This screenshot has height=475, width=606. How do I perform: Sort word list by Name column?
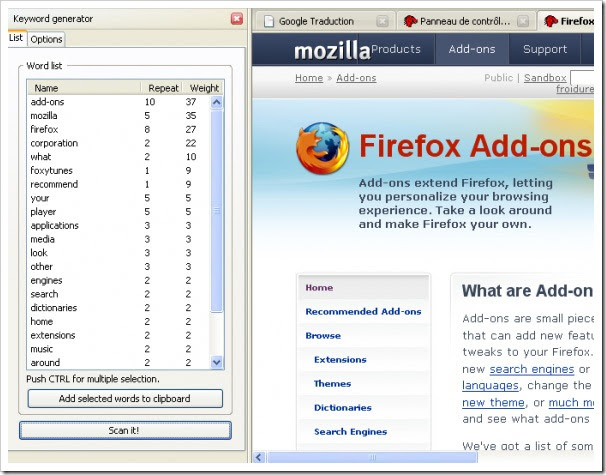[x=83, y=88]
